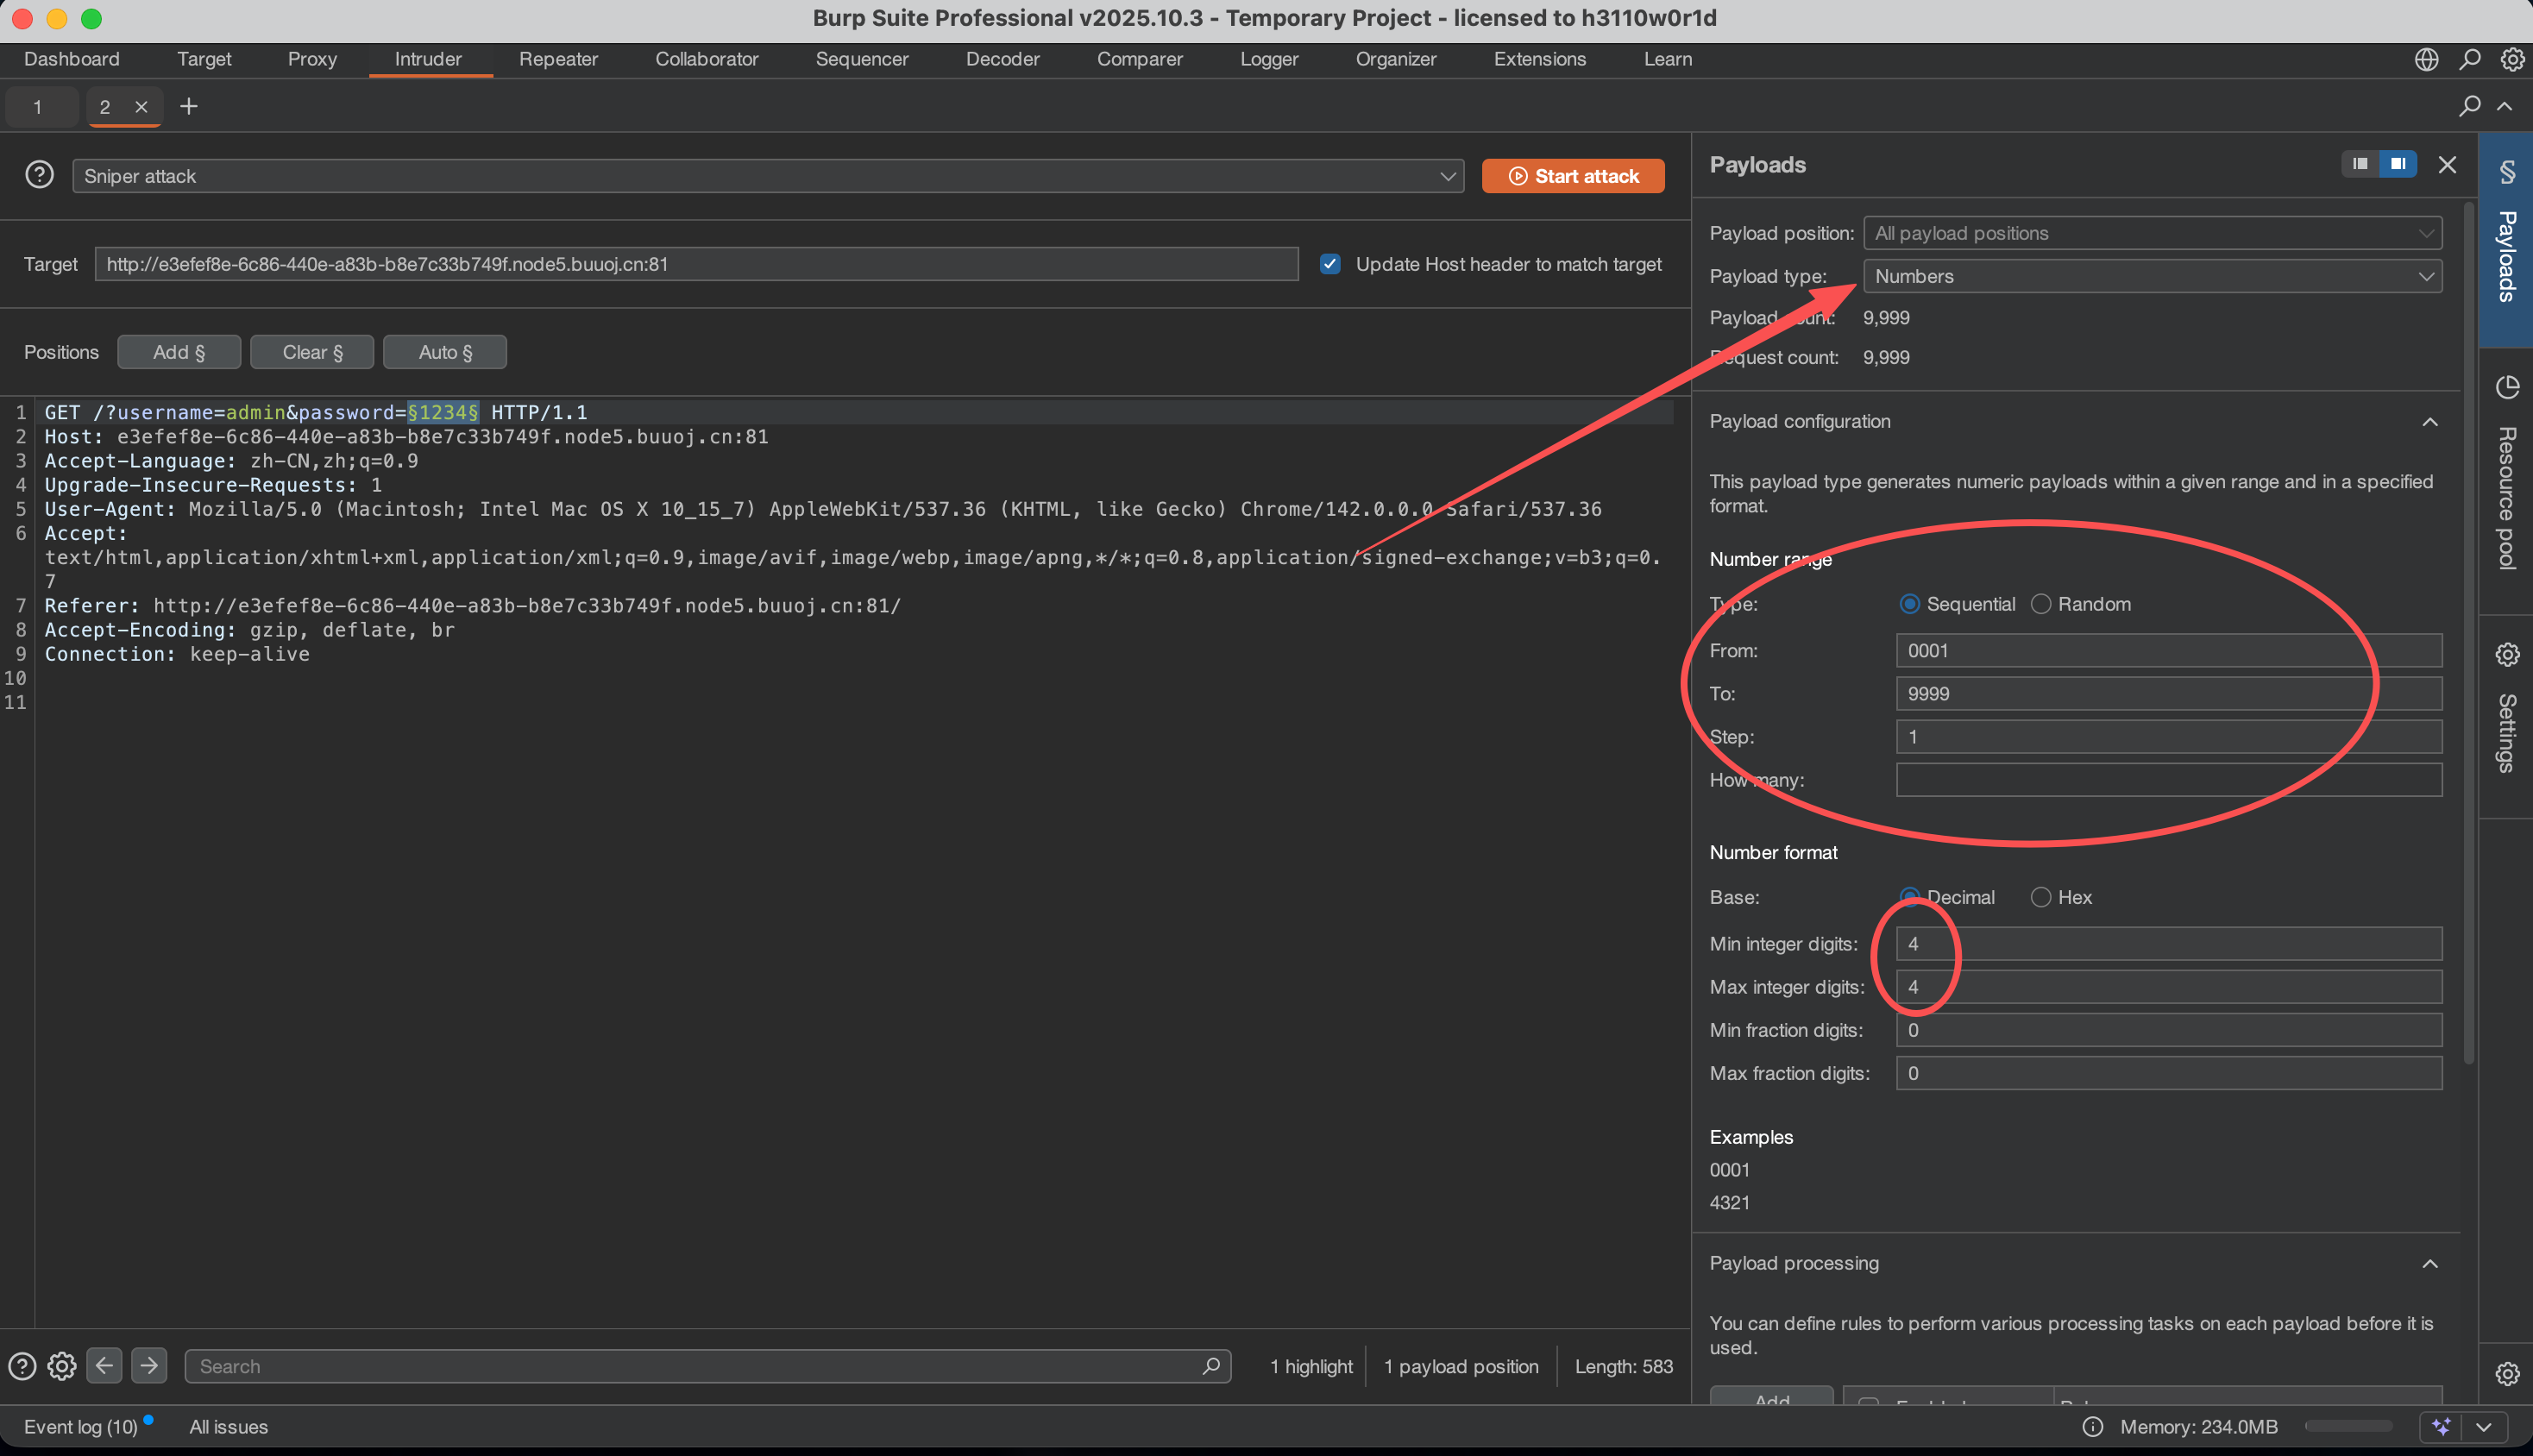The image size is (2533, 1456).
Task: Open the AI sparkle icon in status bar
Action: point(2441,1426)
